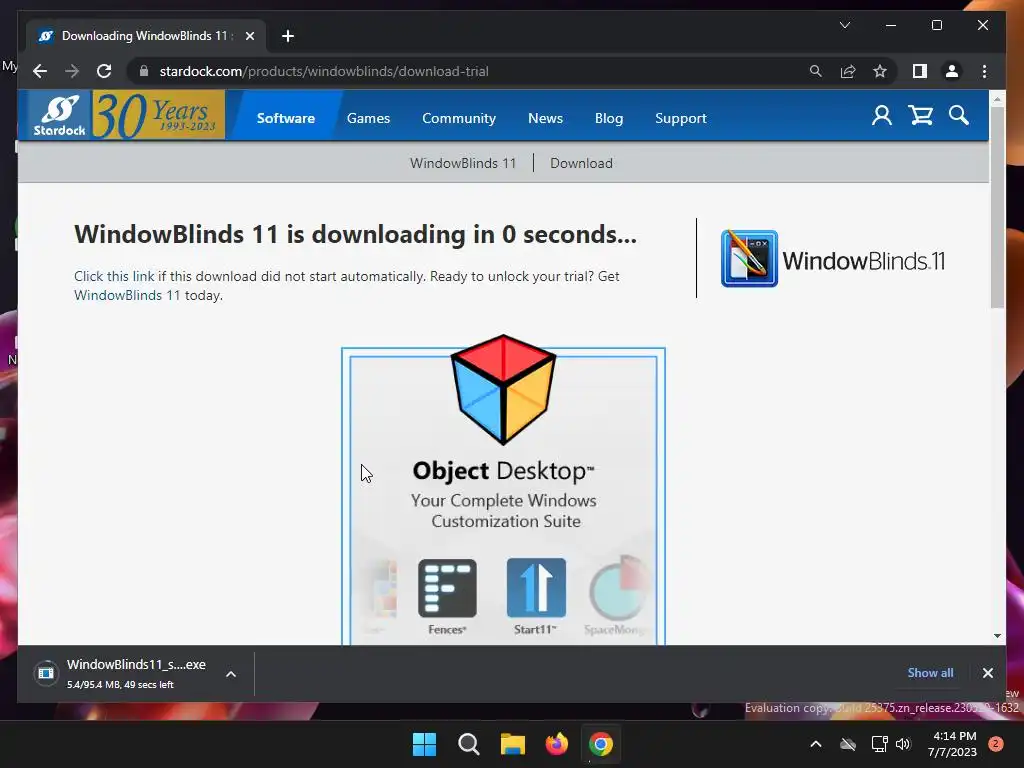The width and height of the screenshot is (1024, 768).
Task: Open the Software menu
Action: [x=285, y=118]
